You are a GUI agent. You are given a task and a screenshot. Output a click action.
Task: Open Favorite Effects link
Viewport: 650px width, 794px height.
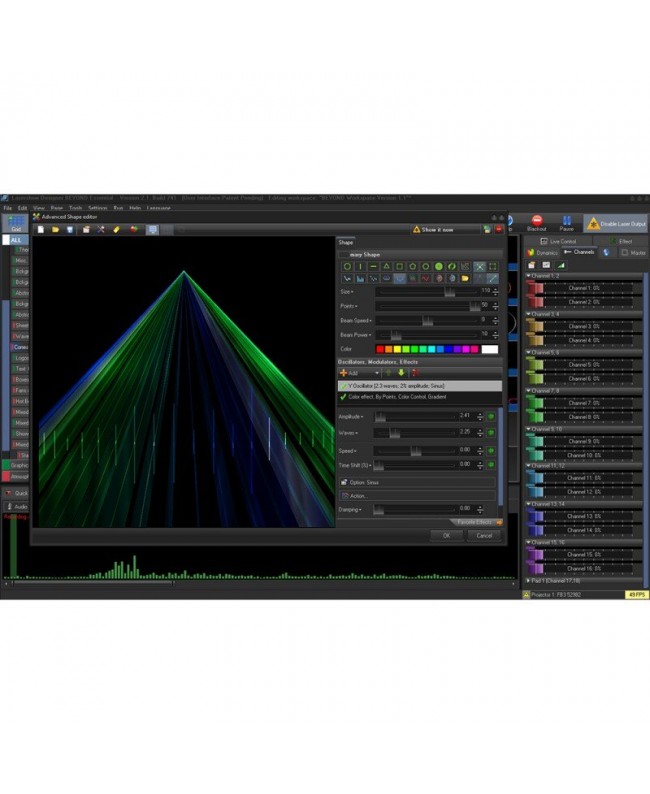click(x=476, y=522)
